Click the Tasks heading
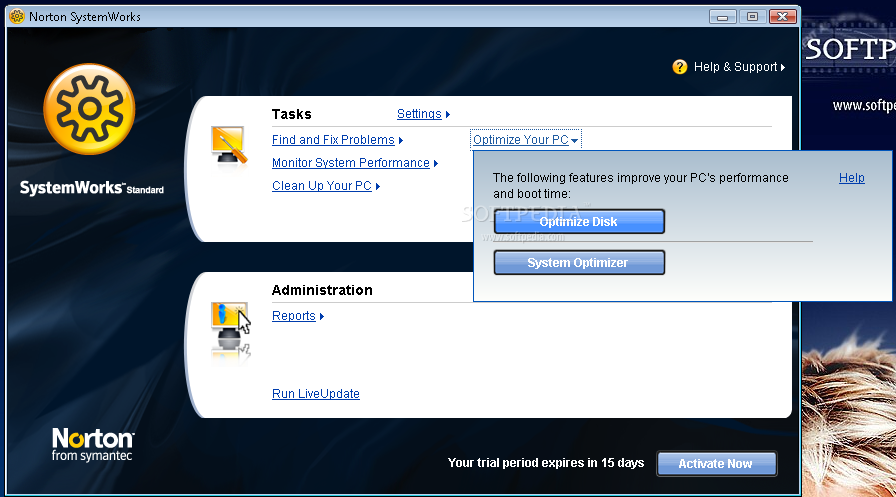Image resolution: width=896 pixels, height=497 pixels. 291,114
